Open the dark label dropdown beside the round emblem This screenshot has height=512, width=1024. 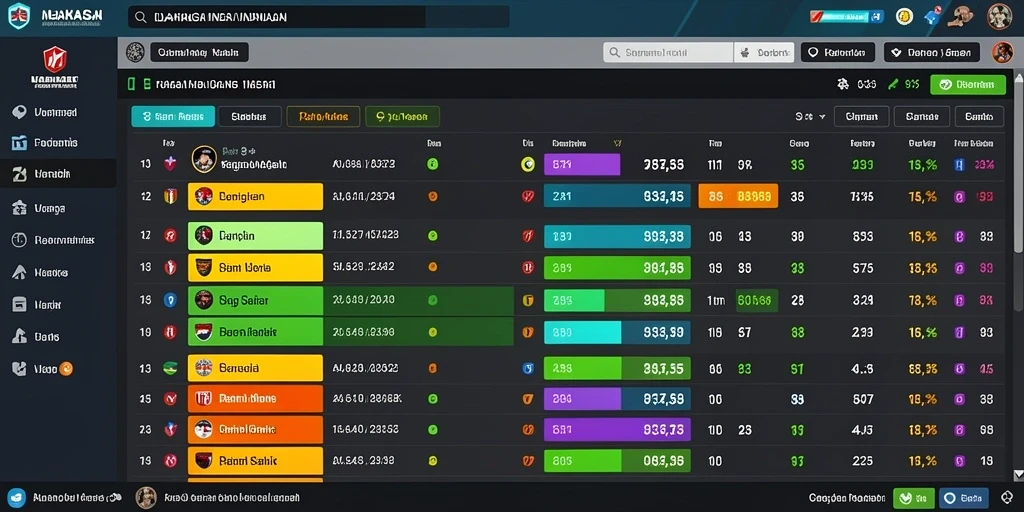(x=199, y=52)
